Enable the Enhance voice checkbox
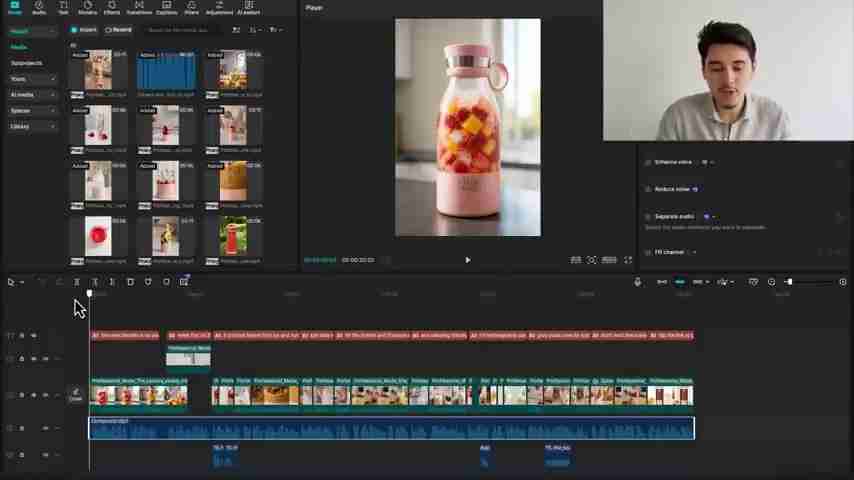The width and height of the screenshot is (854, 480). pos(647,162)
